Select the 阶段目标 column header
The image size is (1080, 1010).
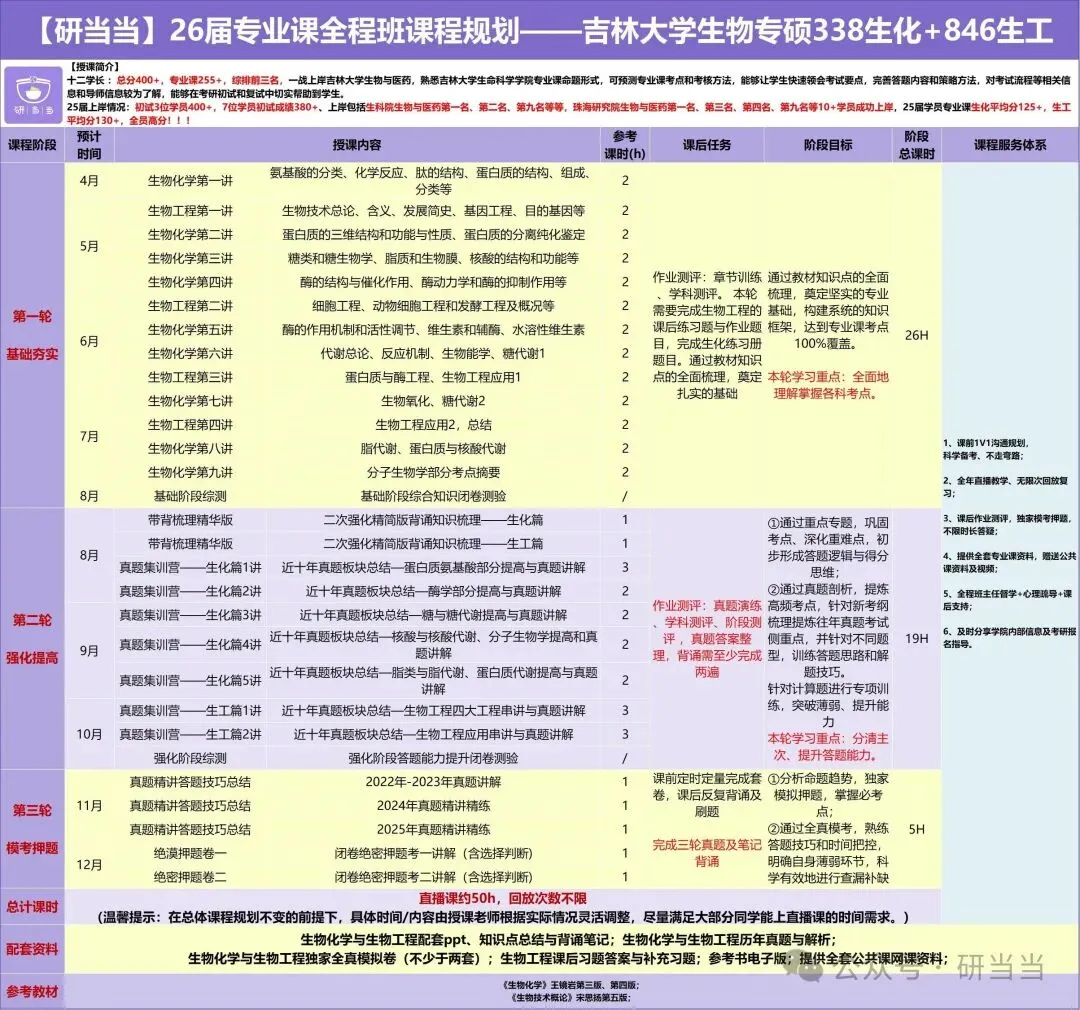tap(828, 145)
